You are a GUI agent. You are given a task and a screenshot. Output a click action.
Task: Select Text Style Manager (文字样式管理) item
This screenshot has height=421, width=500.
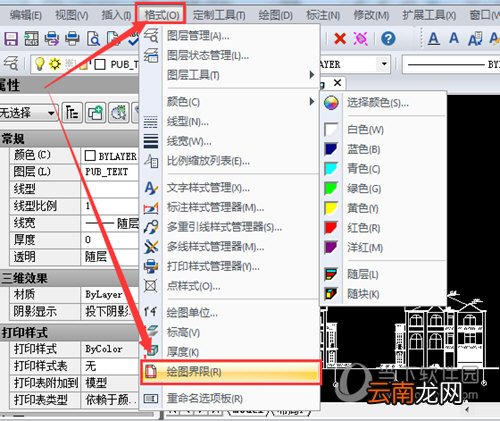(x=229, y=188)
